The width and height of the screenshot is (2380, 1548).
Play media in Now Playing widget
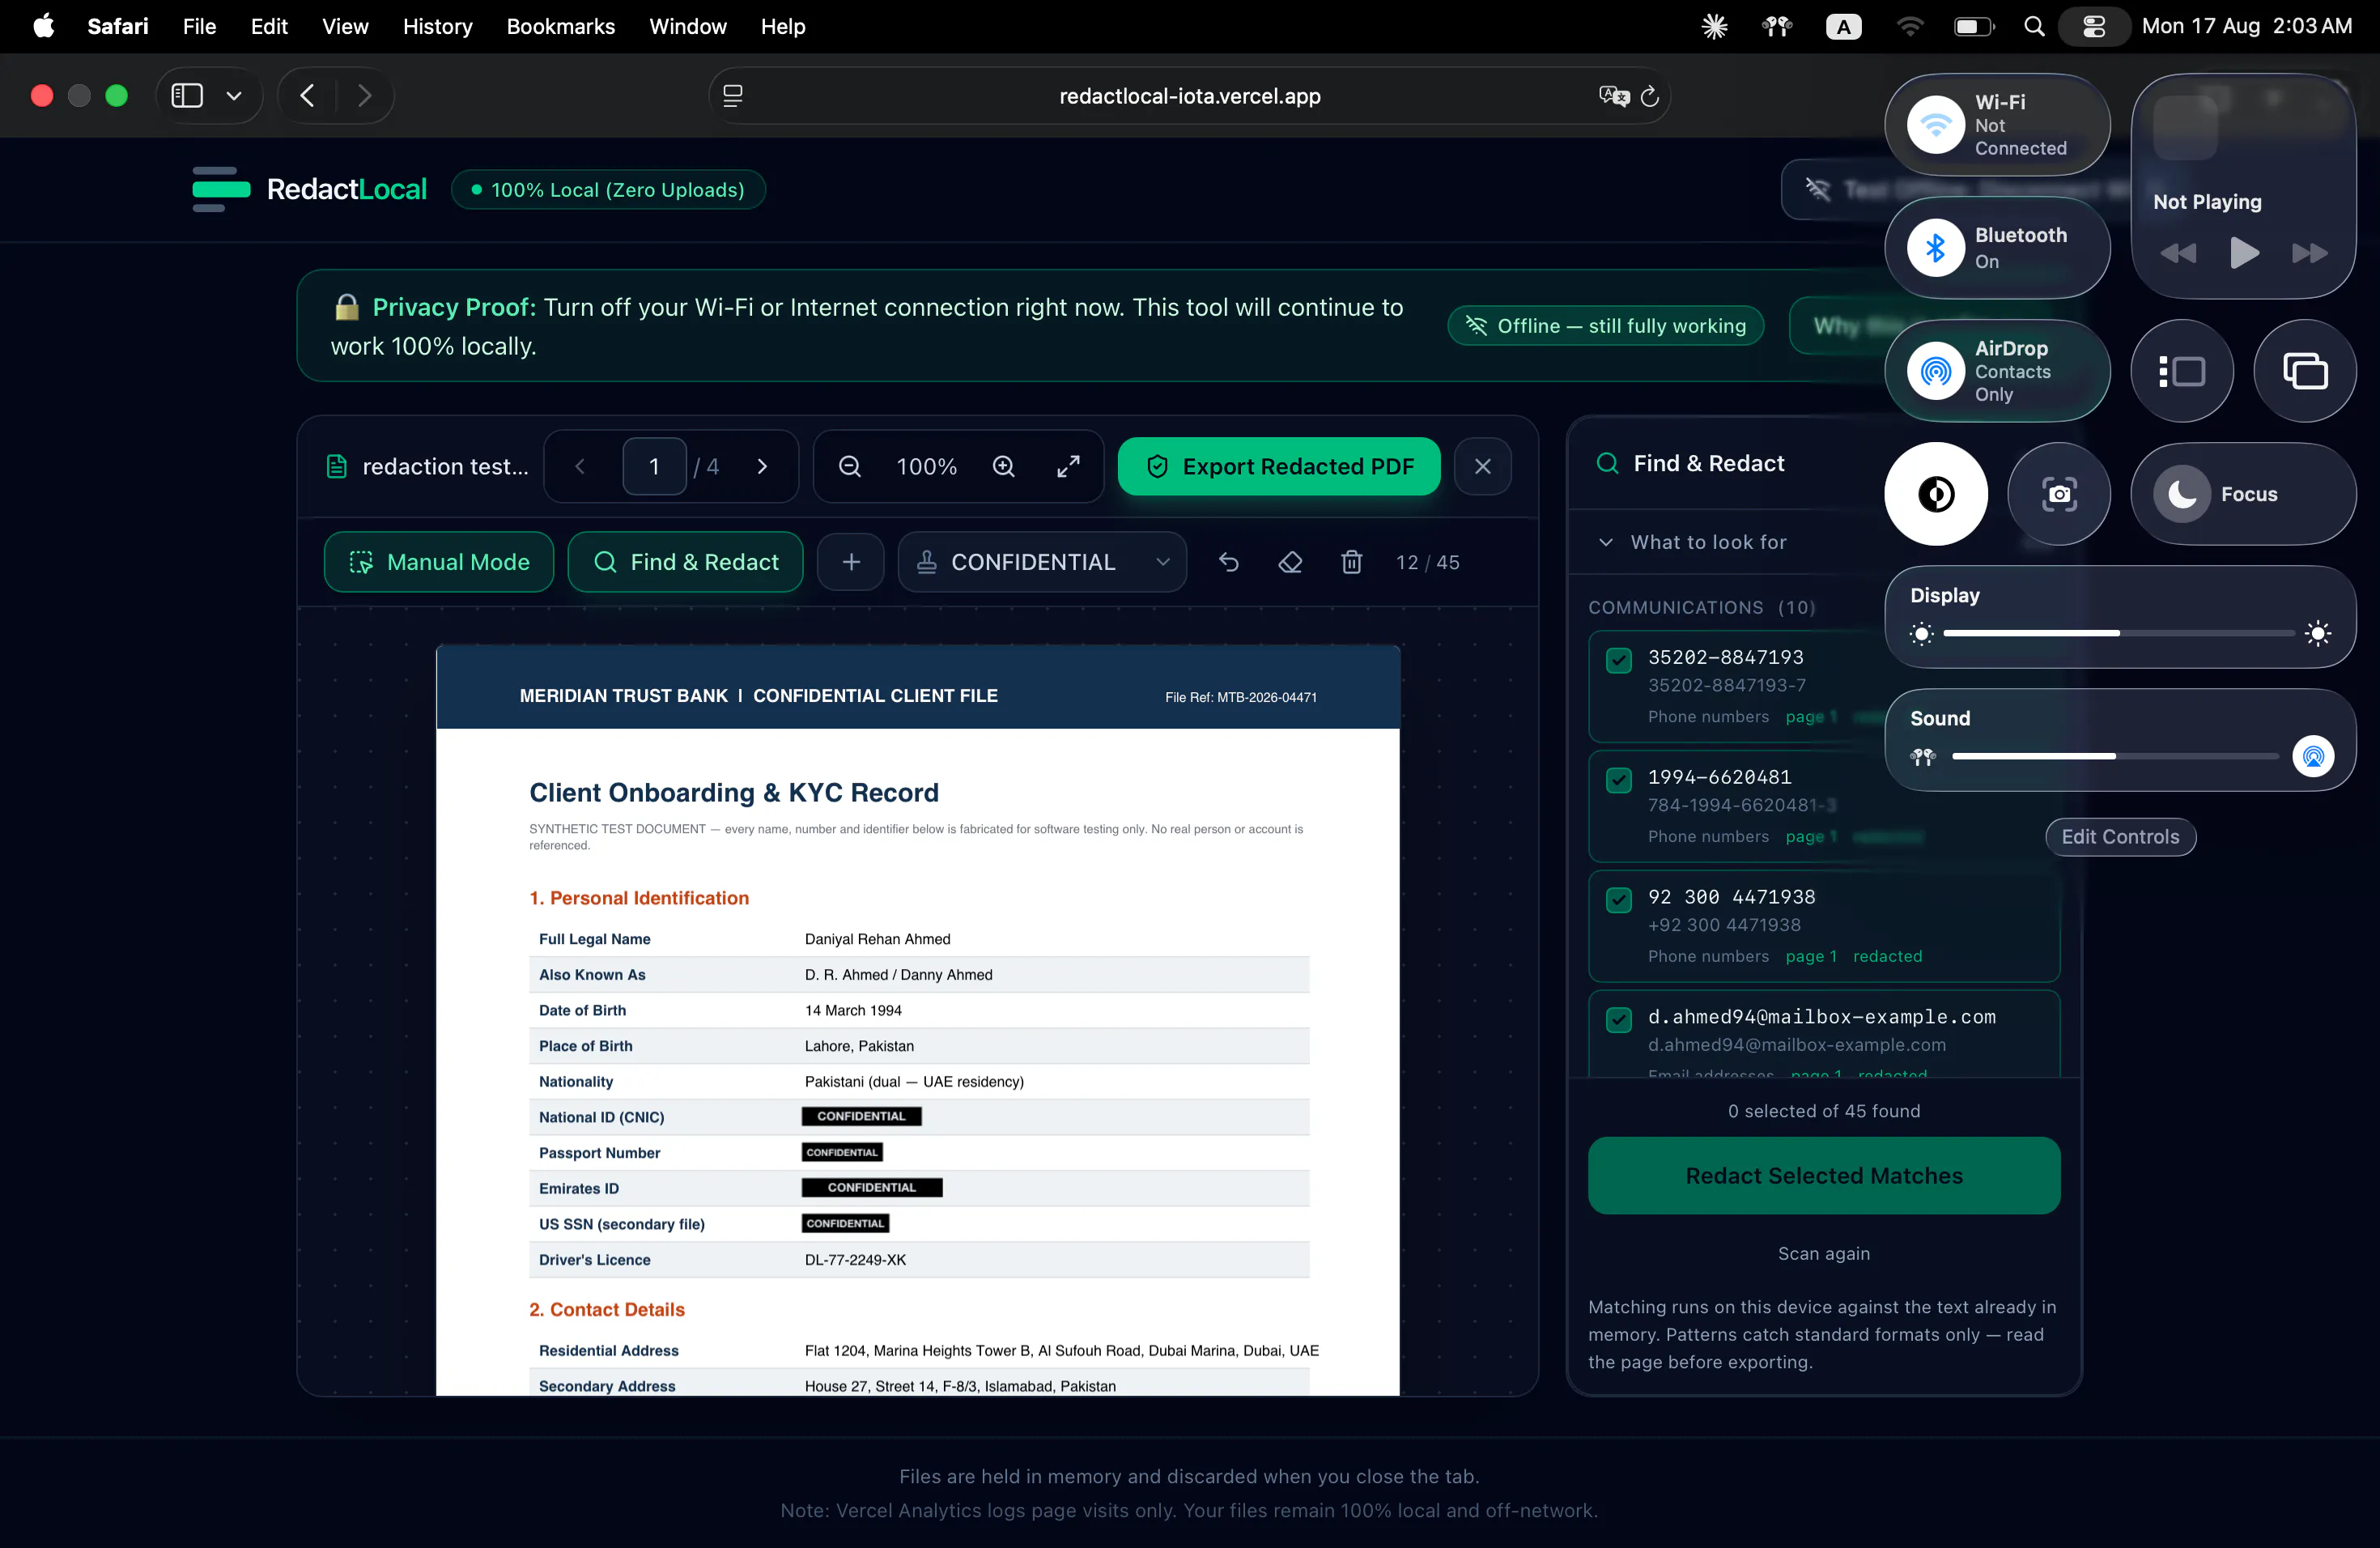(2244, 253)
